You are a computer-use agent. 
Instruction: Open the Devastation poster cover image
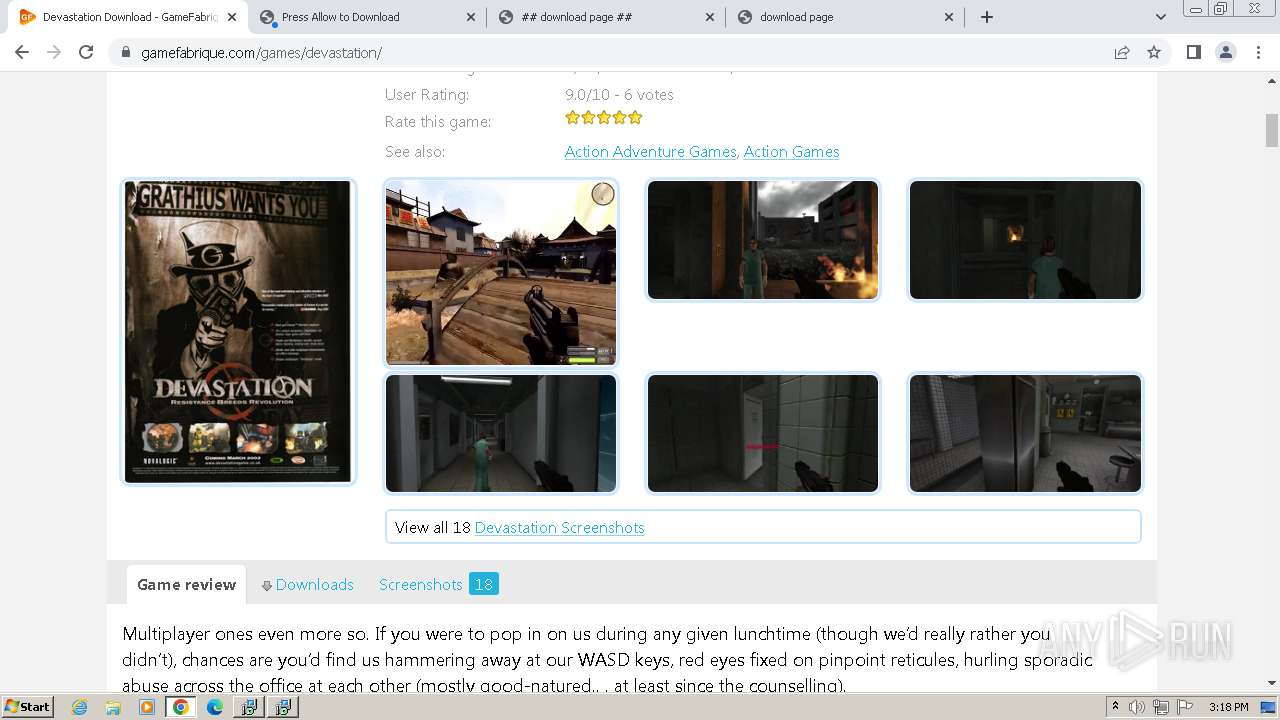(x=238, y=332)
